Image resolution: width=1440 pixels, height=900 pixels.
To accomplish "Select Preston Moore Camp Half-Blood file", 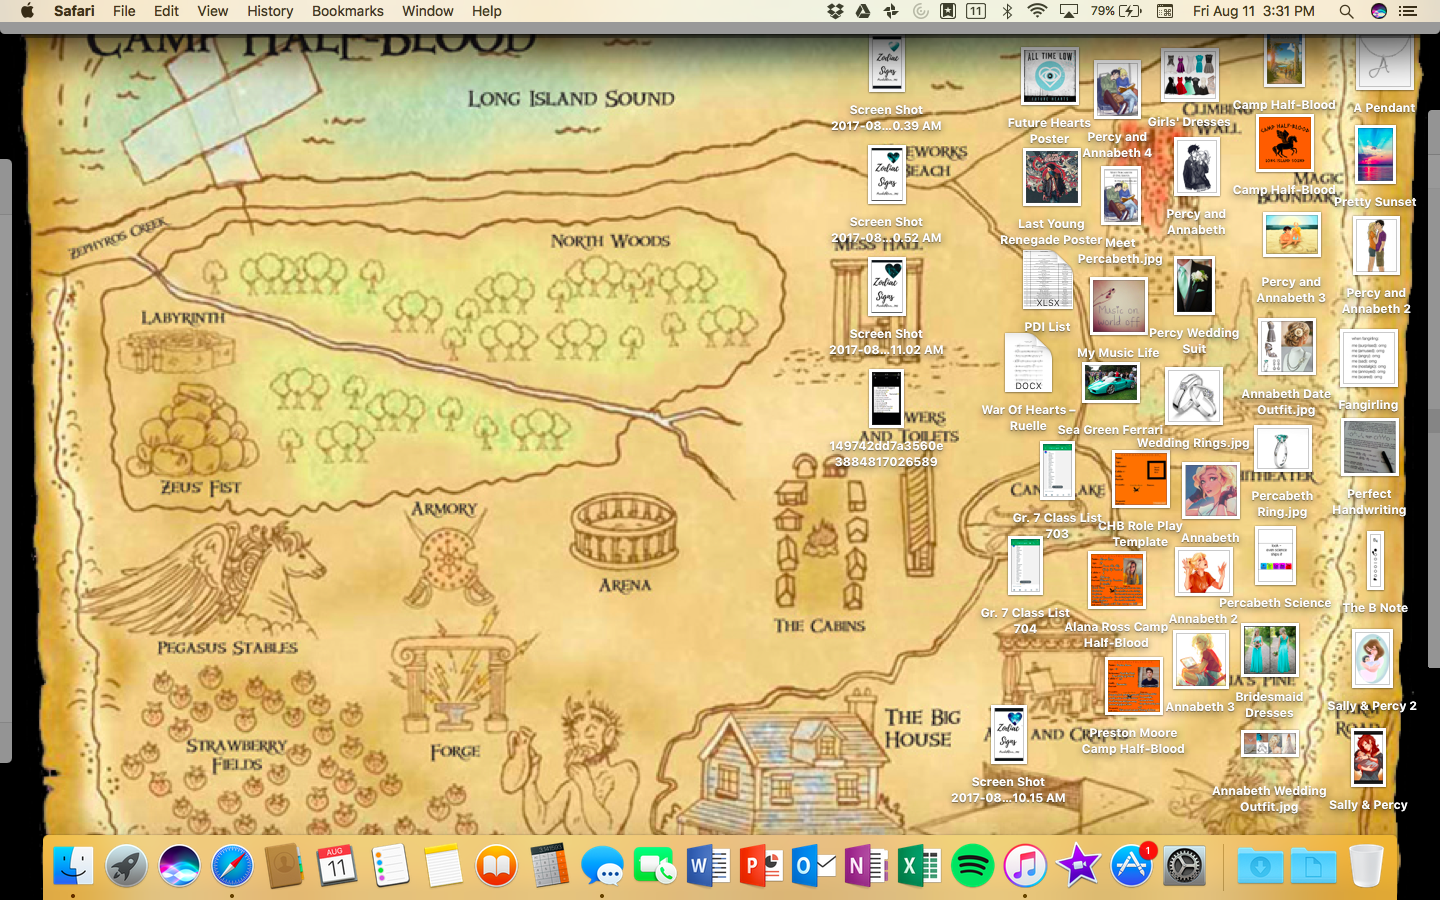I will point(1133,686).
